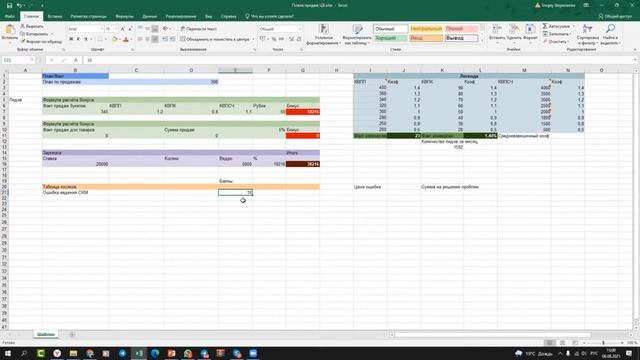
Task: Open Найти и выделить magnifier menu
Action: click(x=611, y=34)
